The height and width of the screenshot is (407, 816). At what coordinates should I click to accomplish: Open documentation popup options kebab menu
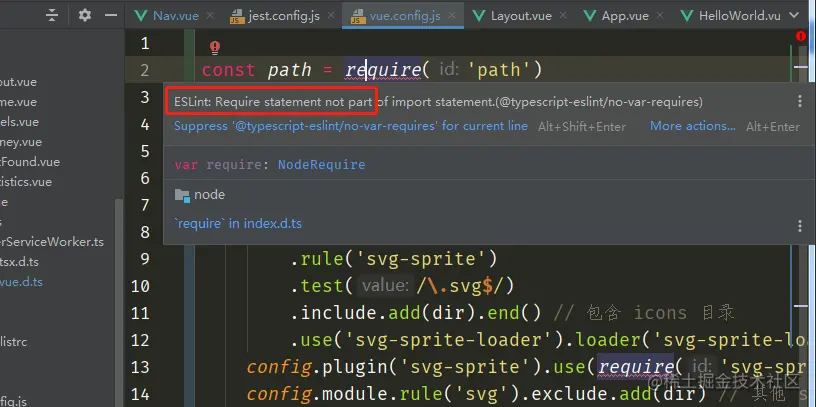click(x=800, y=225)
